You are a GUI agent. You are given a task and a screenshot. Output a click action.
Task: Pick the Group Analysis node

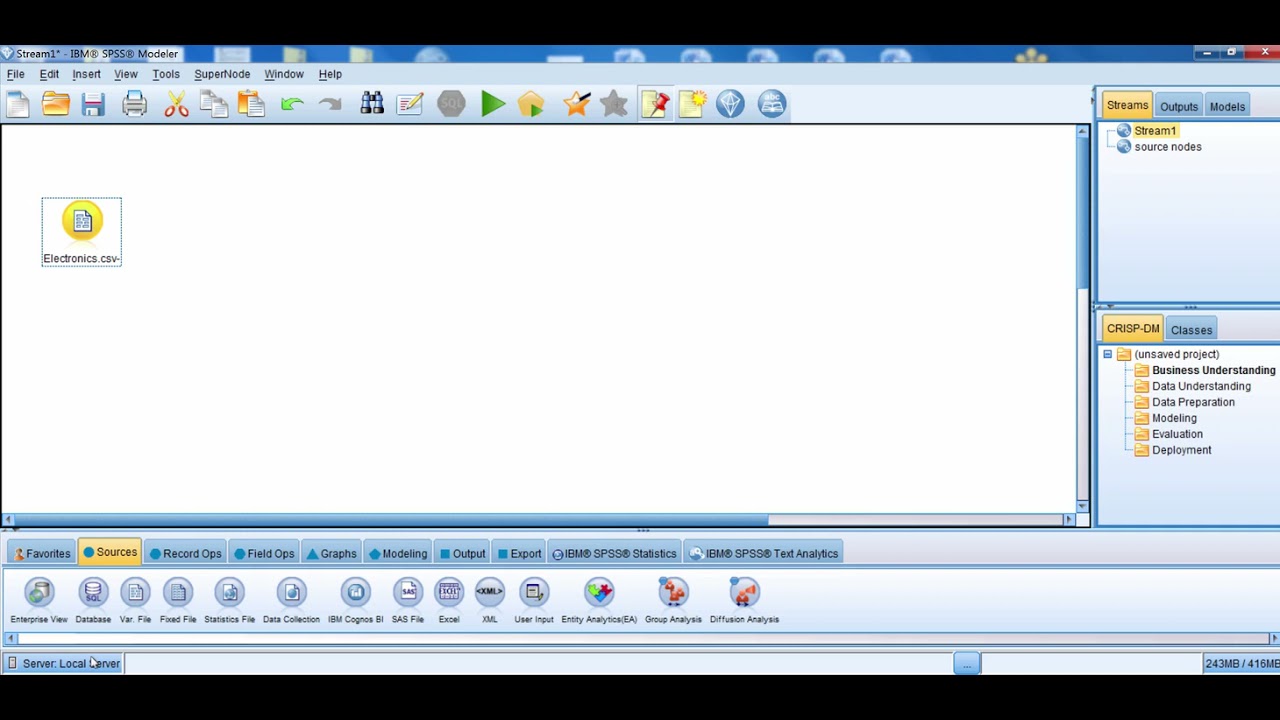[x=673, y=601]
